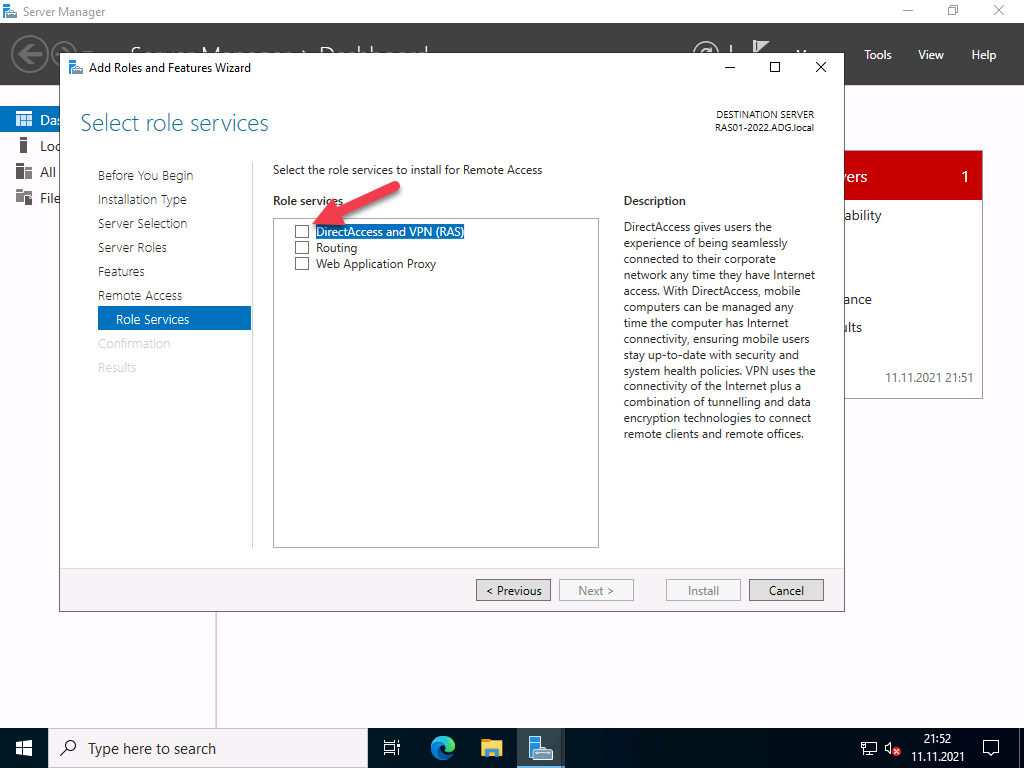
Task: Open network status tray icon
Action: click(x=869, y=748)
